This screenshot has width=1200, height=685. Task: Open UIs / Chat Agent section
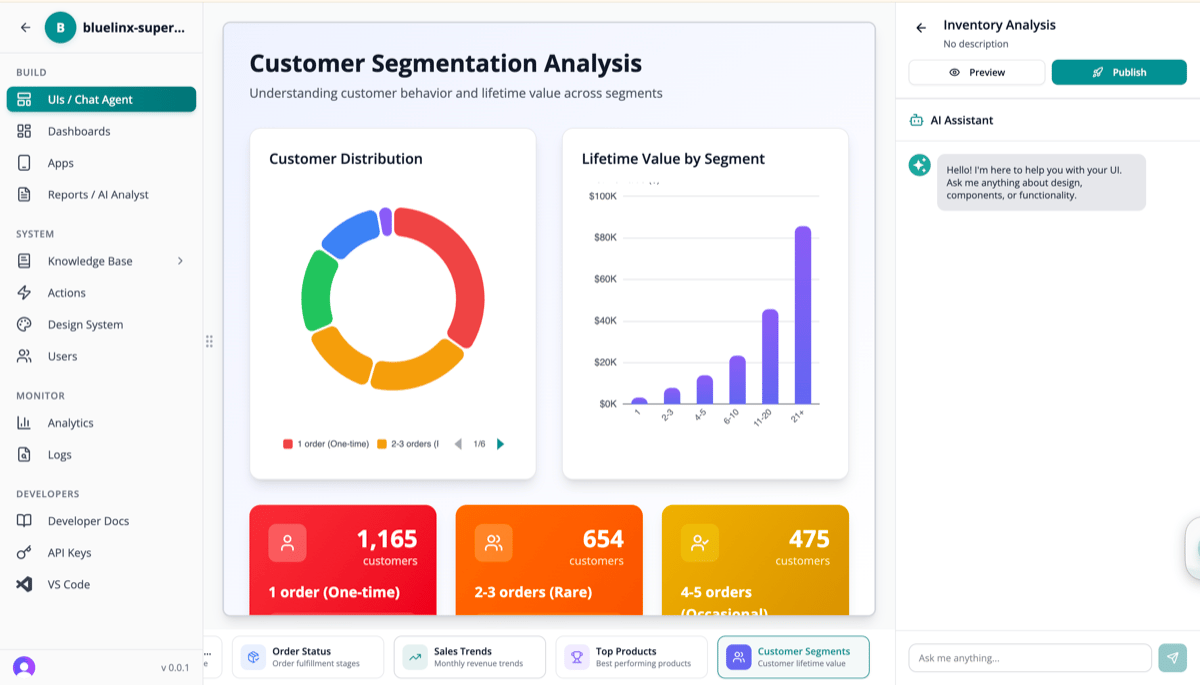coord(101,99)
